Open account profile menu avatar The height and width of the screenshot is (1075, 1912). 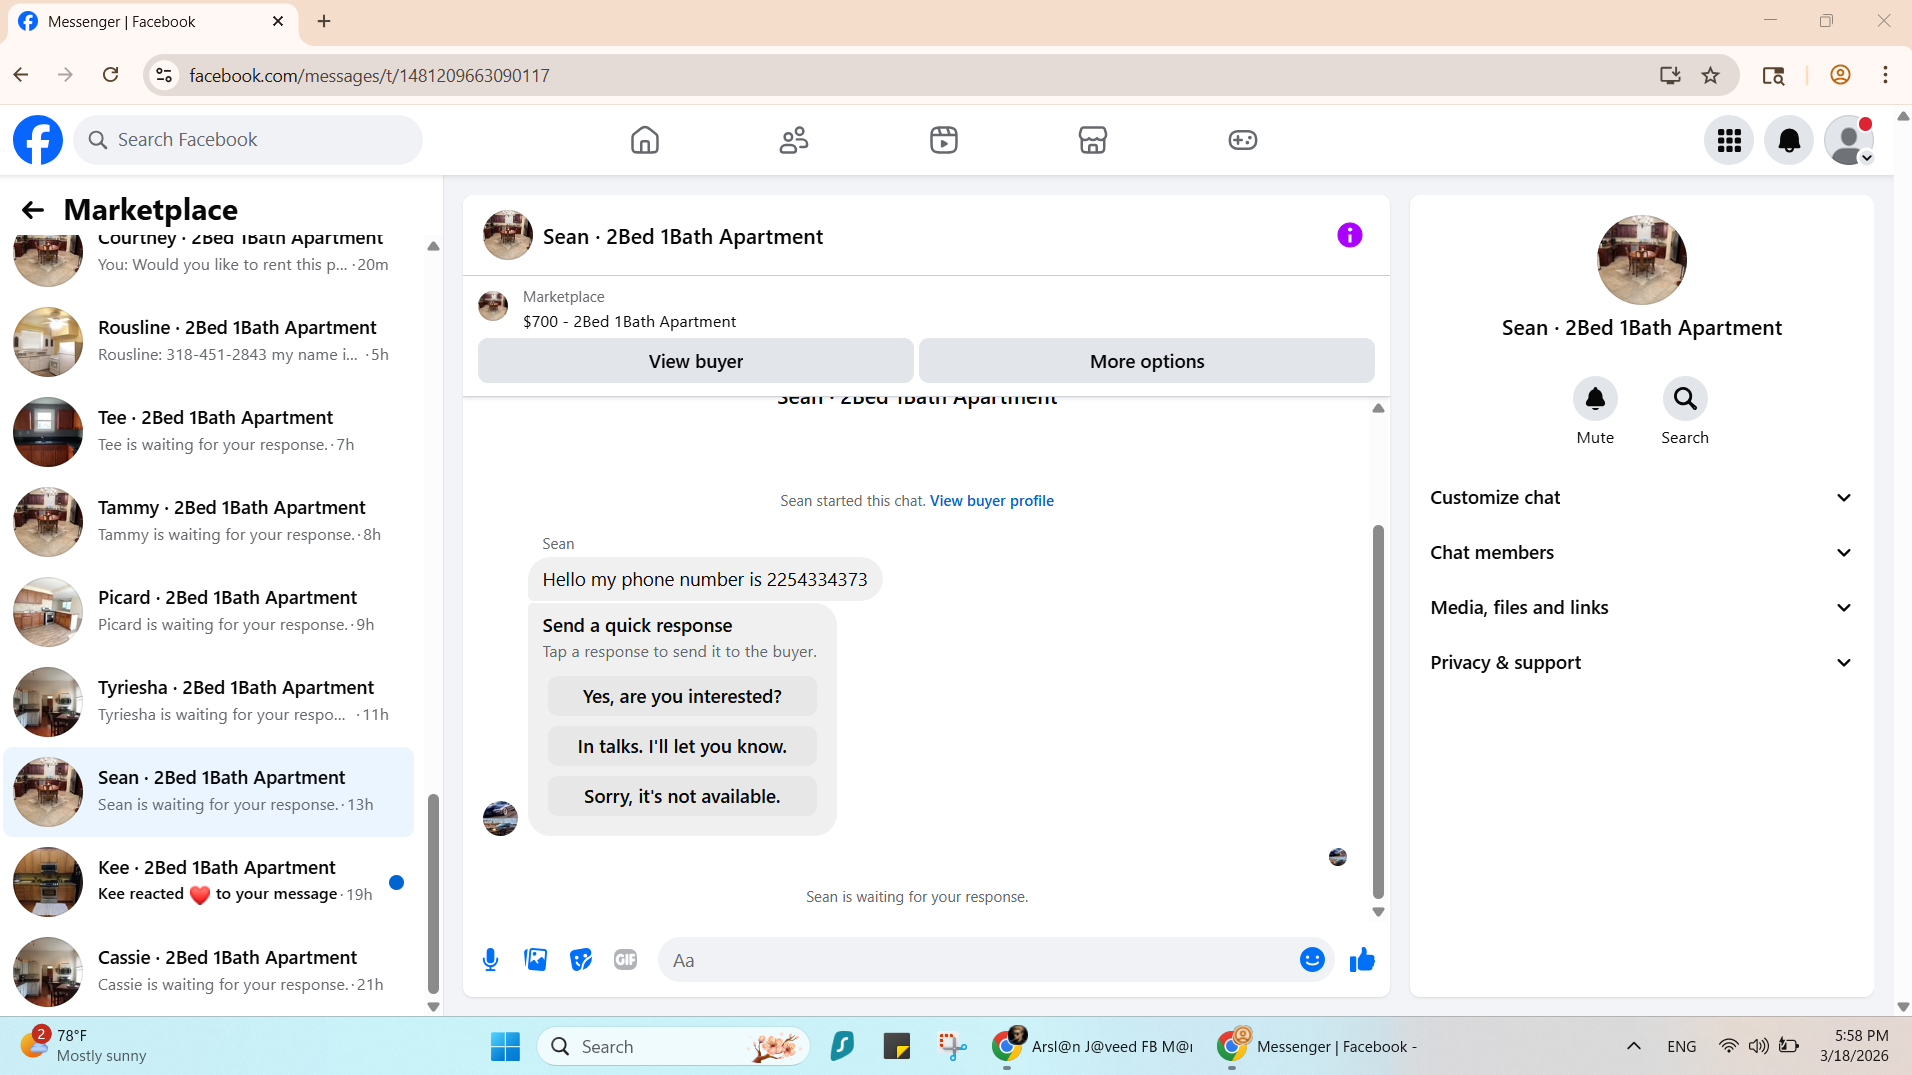click(1849, 140)
